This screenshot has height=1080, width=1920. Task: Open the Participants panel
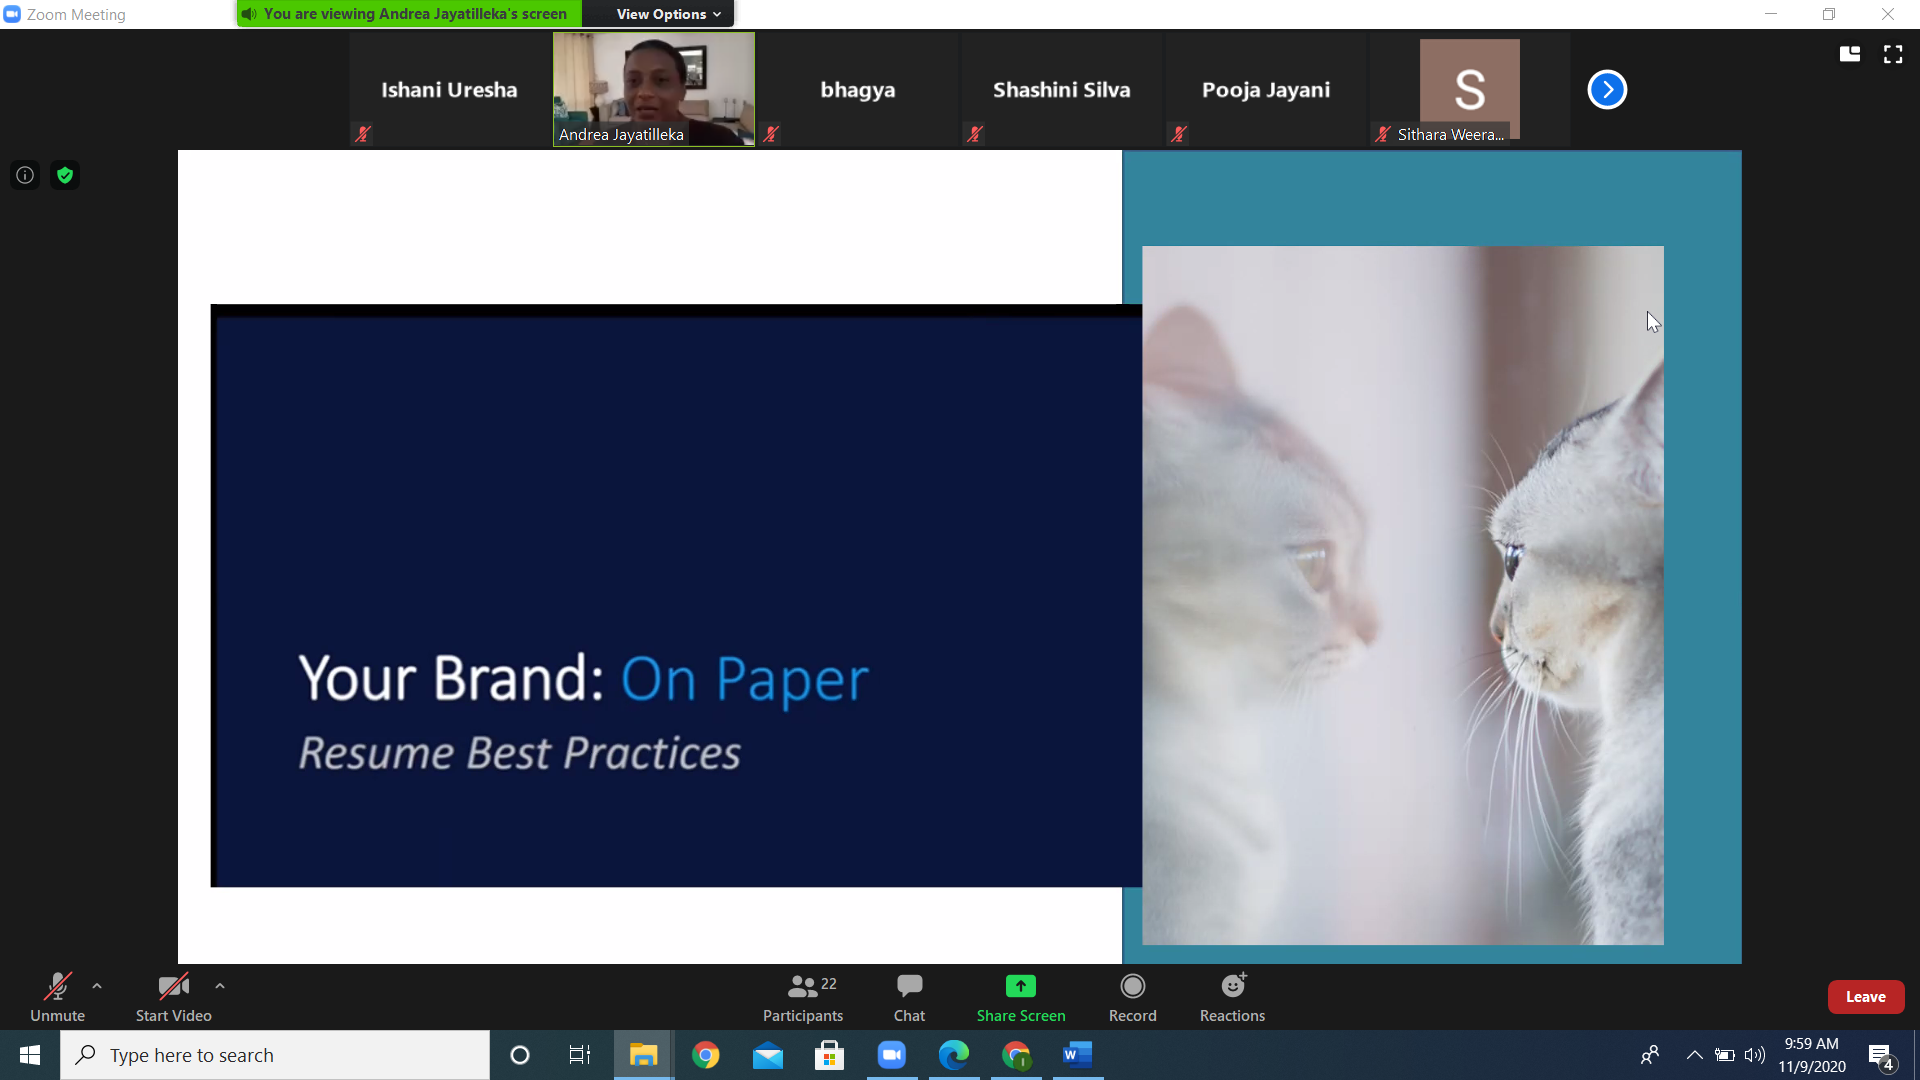[x=803, y=997]
